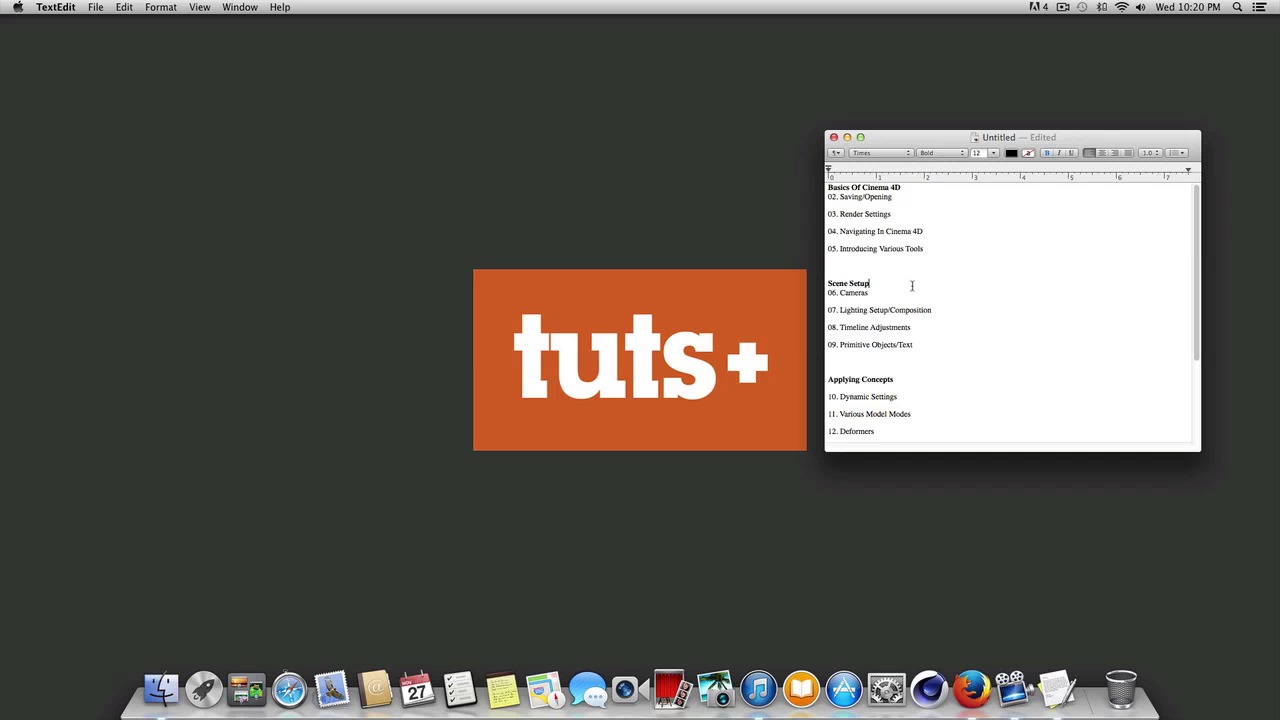Open Mail stamp icon in dock

[x=331, y=689]
